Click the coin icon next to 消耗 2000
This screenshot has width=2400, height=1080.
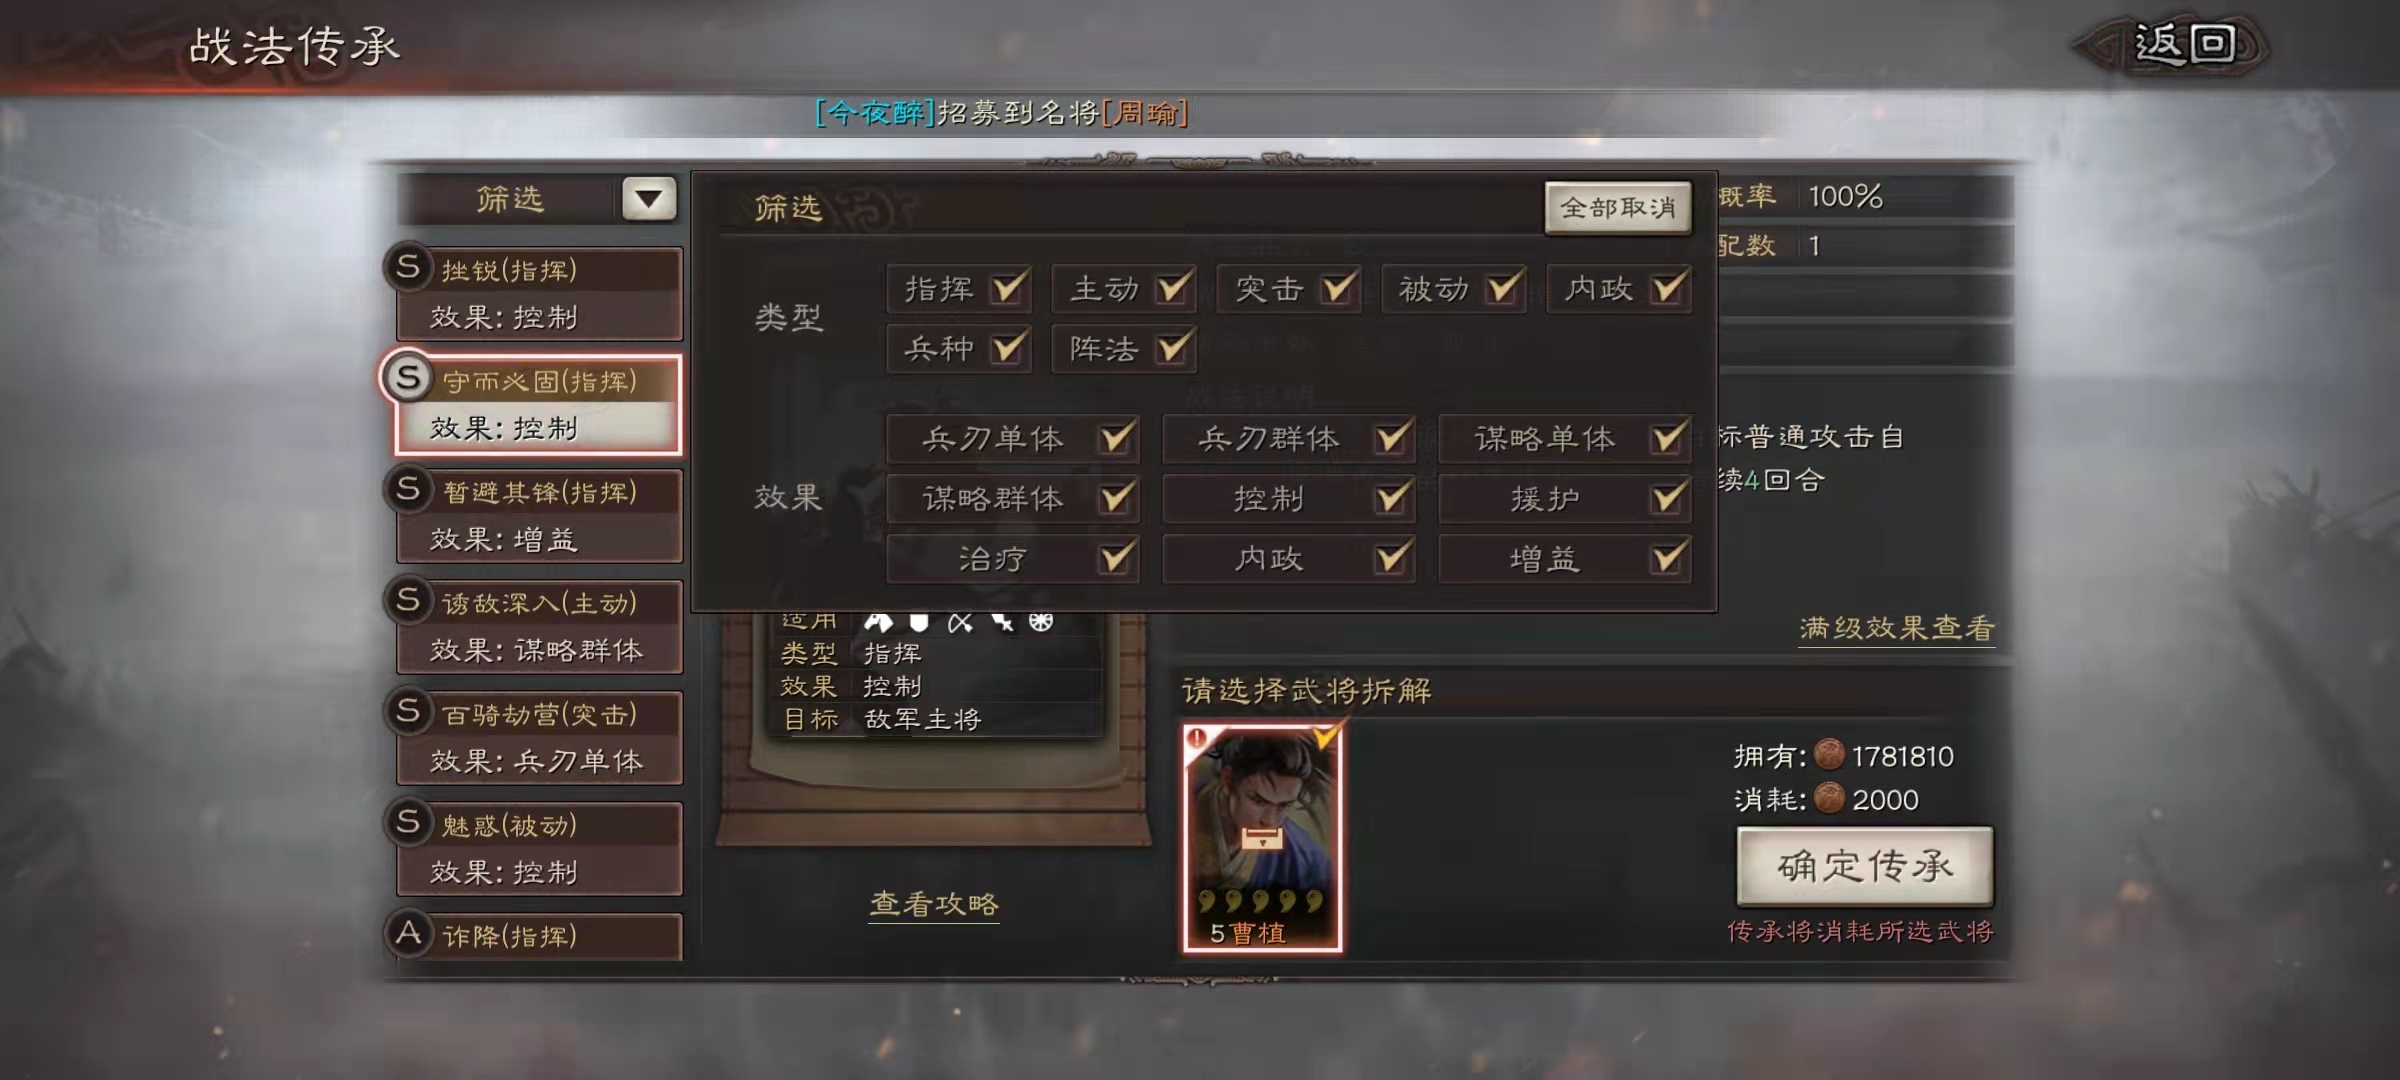(x=1829, y=798)
